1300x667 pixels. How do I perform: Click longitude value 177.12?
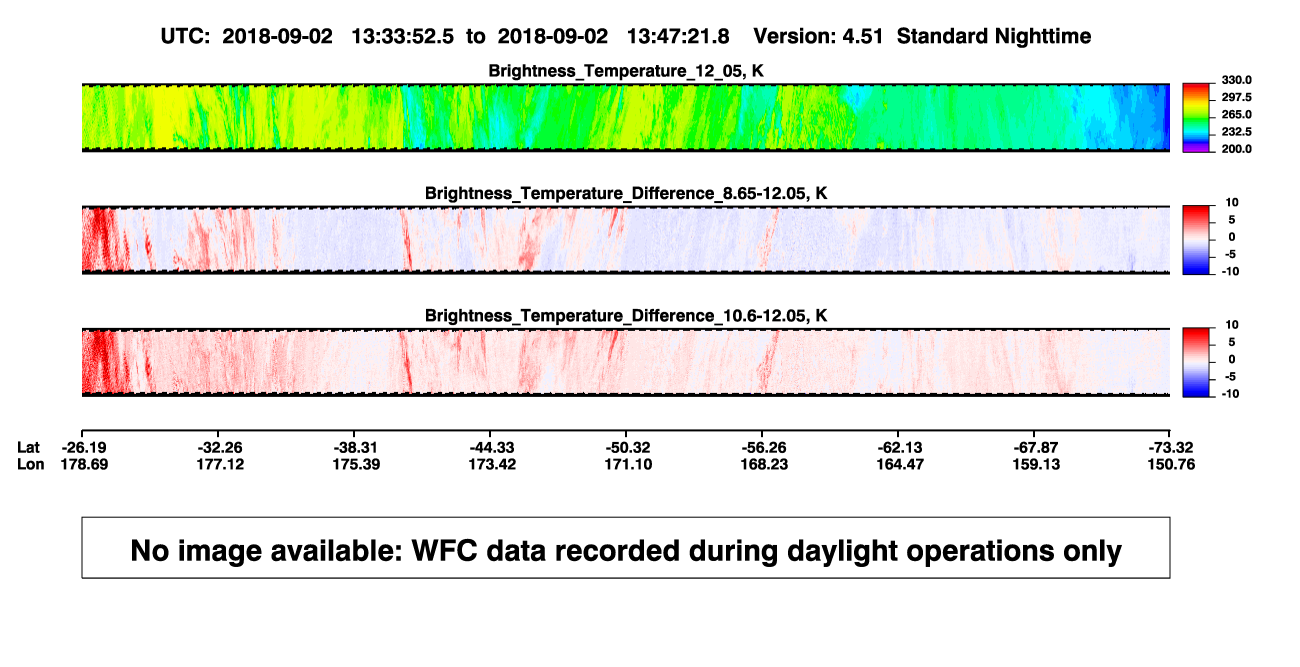220,464
